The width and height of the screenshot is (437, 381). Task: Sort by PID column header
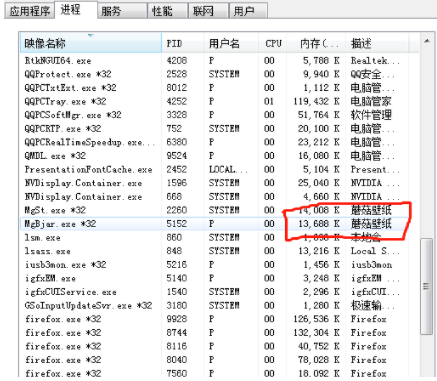183,43
